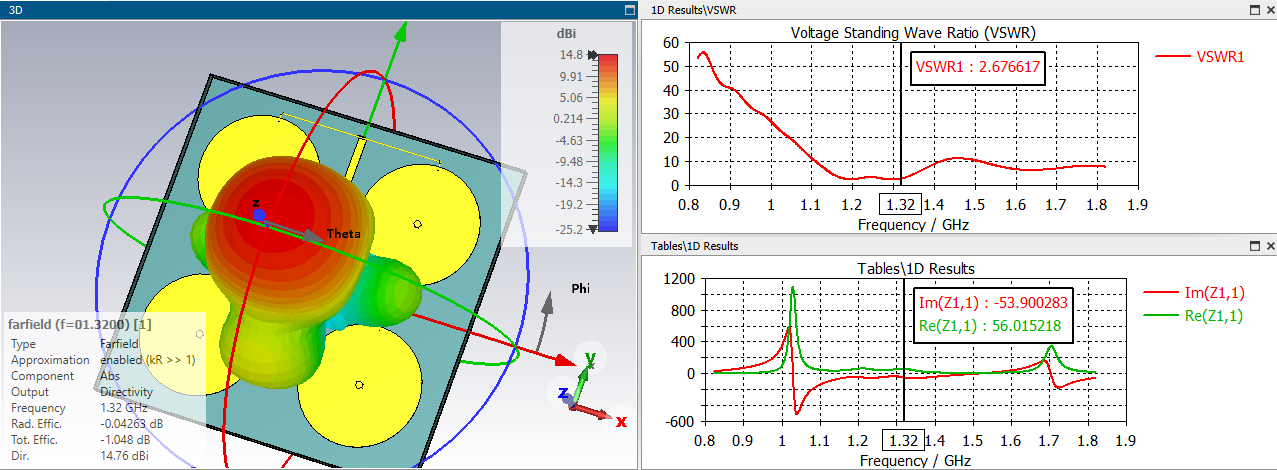
Task: Click the Im(Z1,1) legend entry
Action: 1194,293
